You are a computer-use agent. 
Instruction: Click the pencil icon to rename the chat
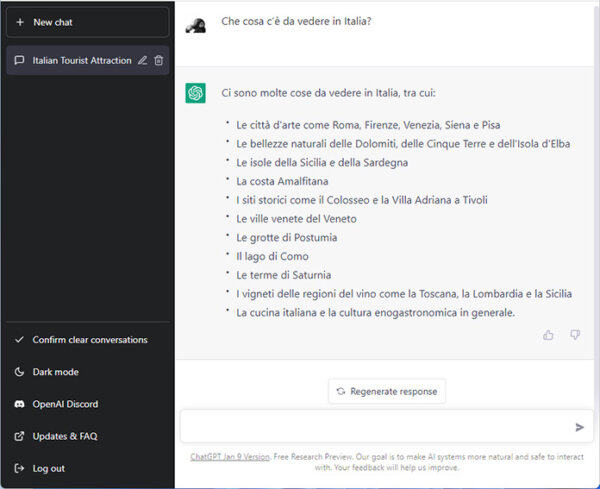coord(143,61)
